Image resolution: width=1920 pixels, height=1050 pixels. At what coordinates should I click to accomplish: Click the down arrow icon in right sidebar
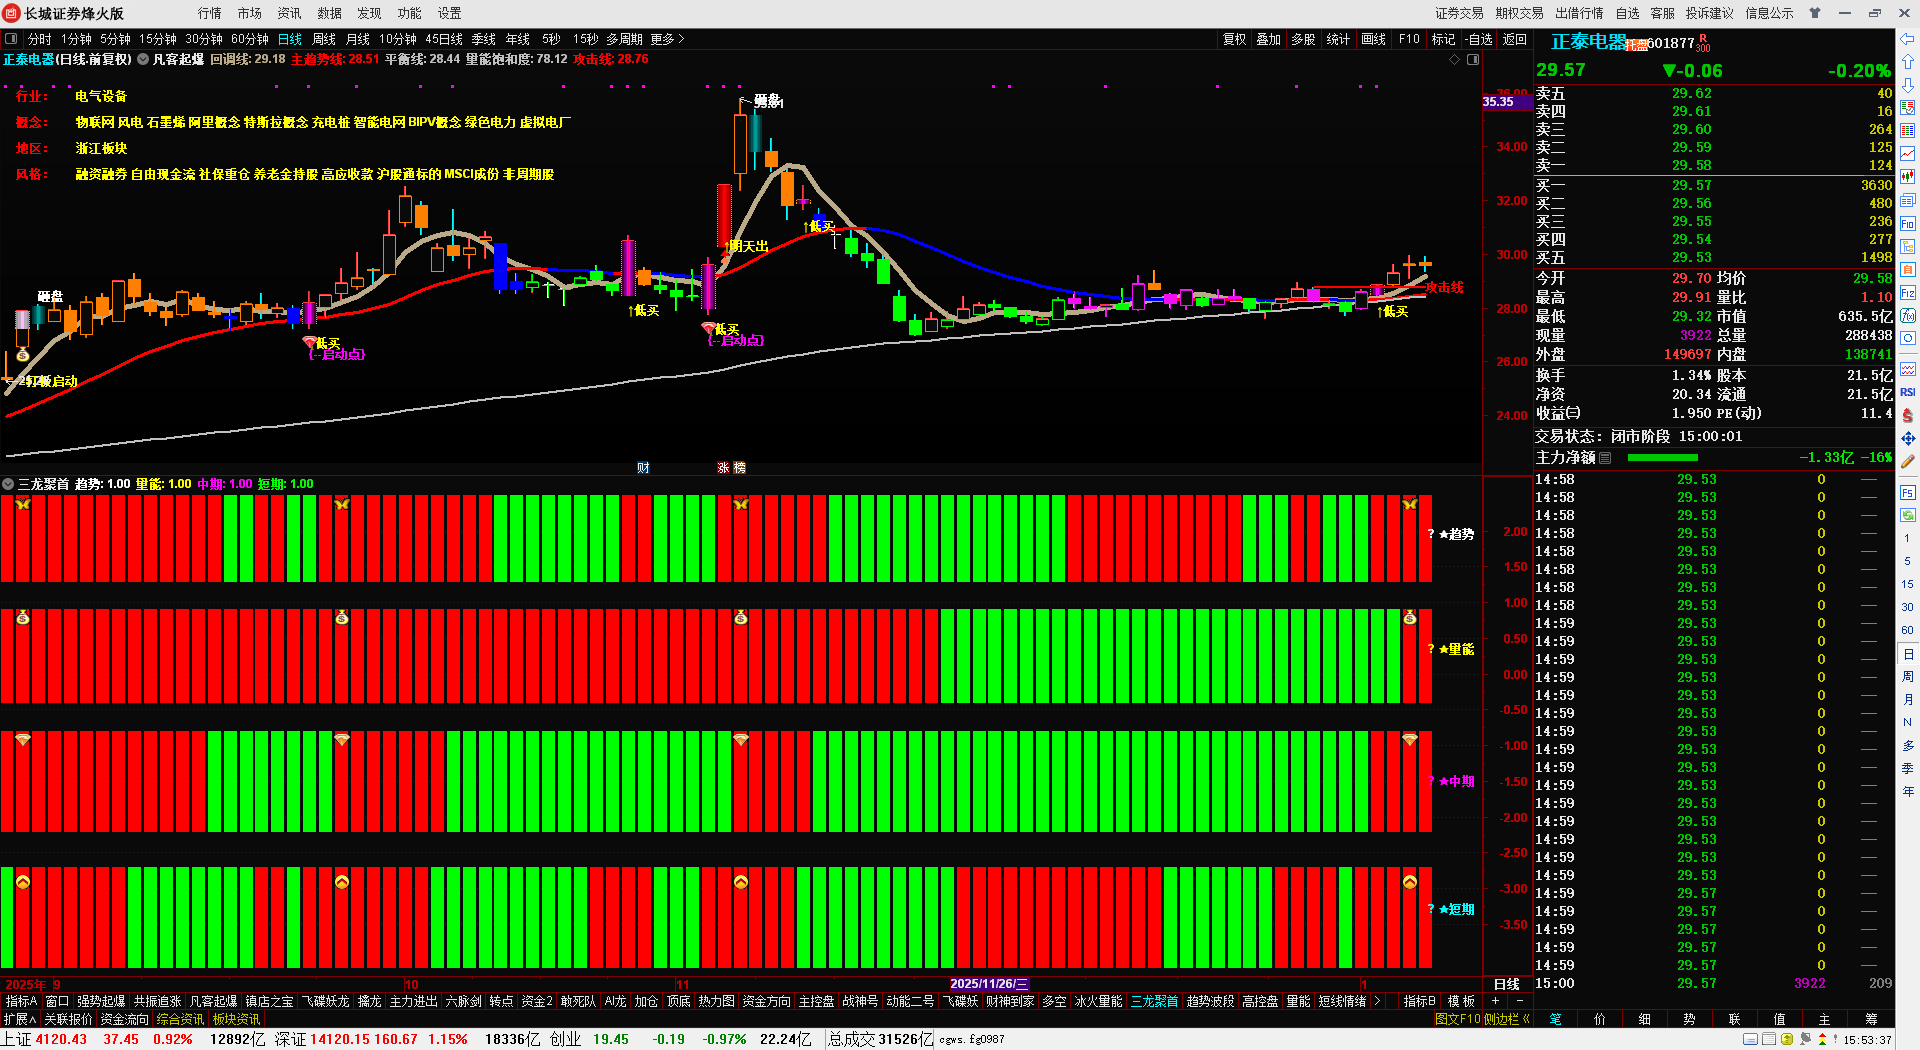pos(1908,85)
